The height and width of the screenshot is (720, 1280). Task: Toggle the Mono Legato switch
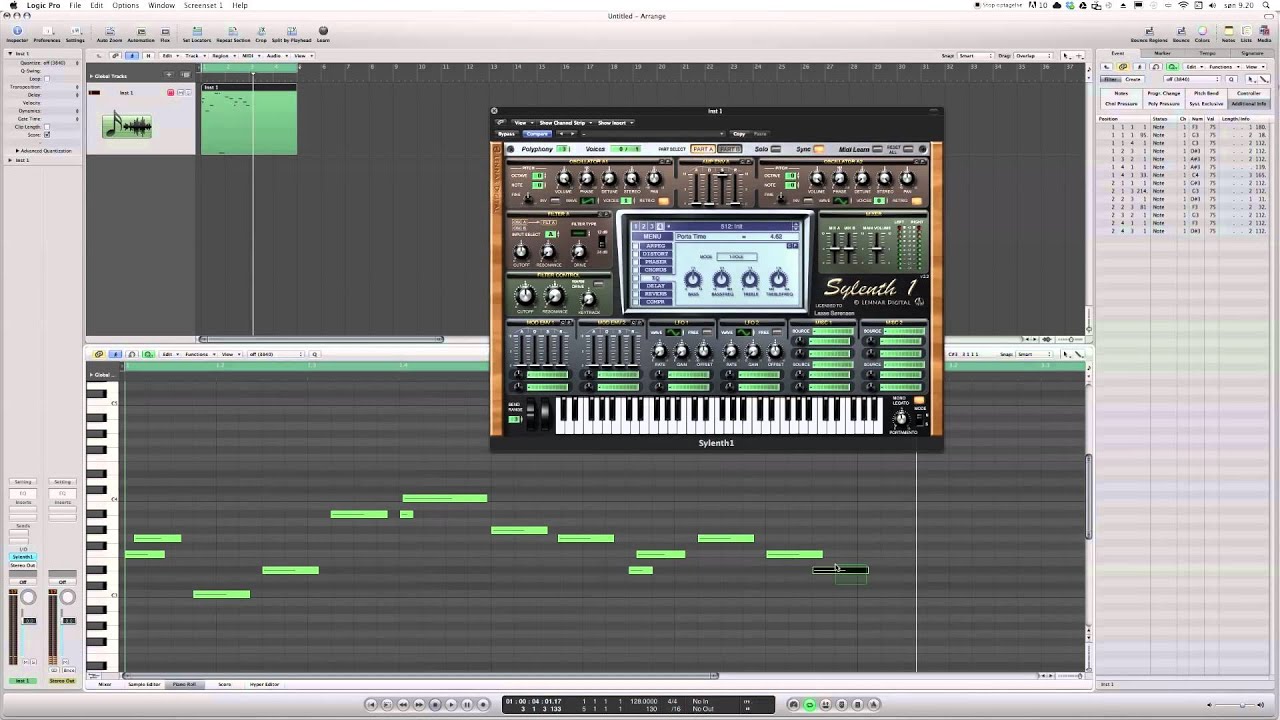click(x=919, y=401)
